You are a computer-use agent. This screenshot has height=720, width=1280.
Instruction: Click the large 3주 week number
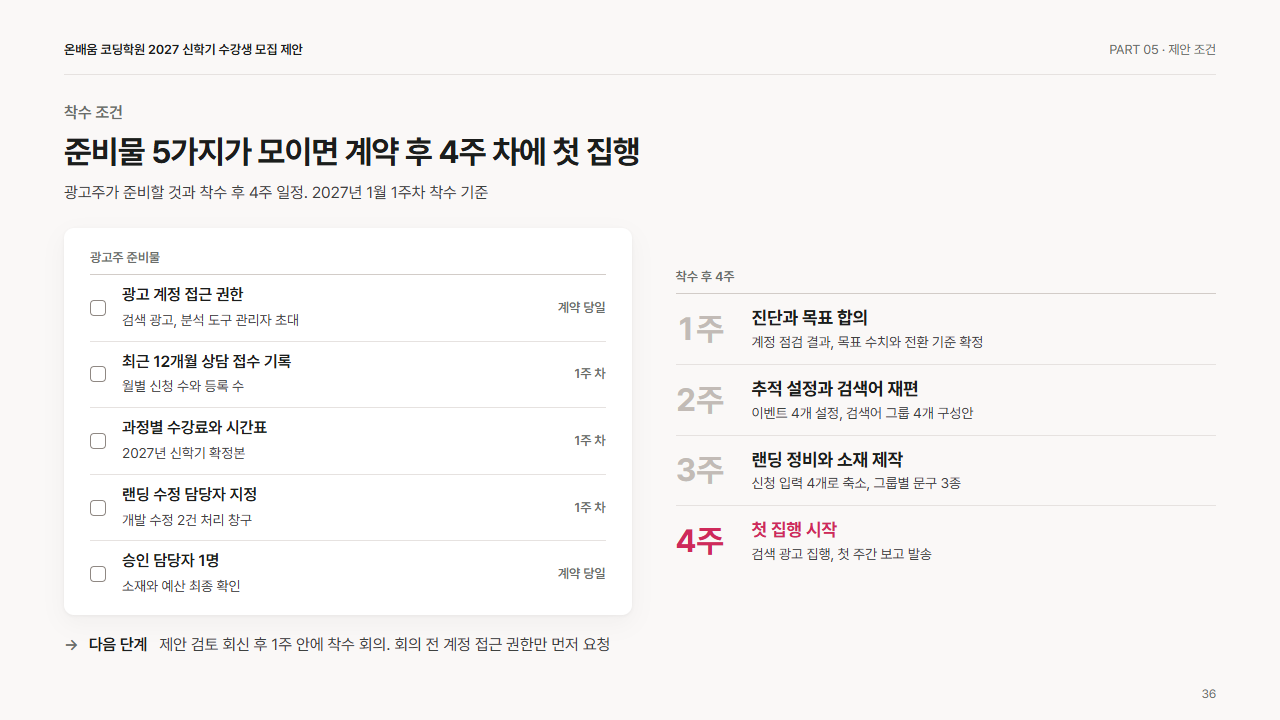700,470
